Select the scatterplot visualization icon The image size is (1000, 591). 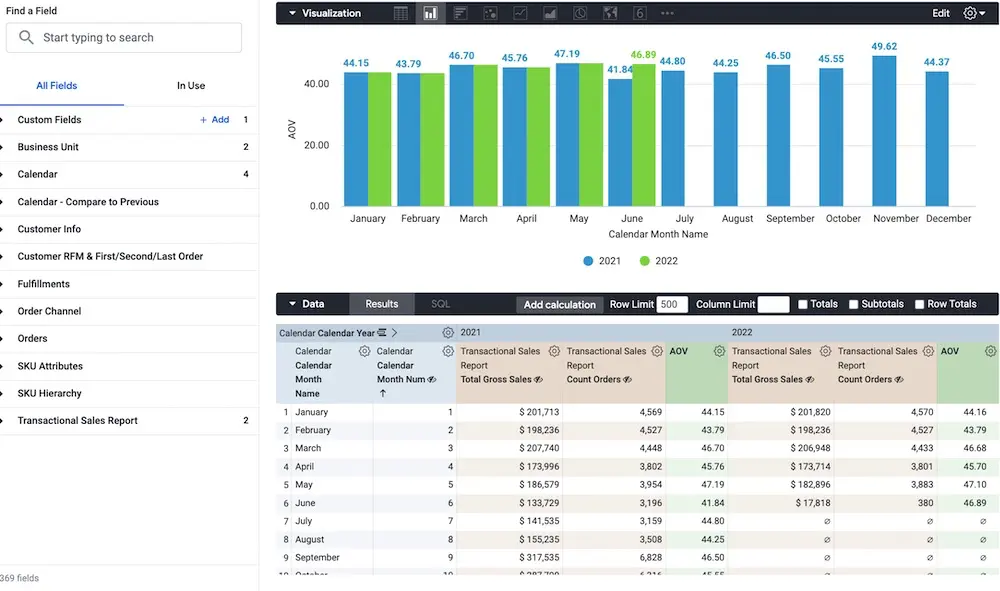point(491,14)
